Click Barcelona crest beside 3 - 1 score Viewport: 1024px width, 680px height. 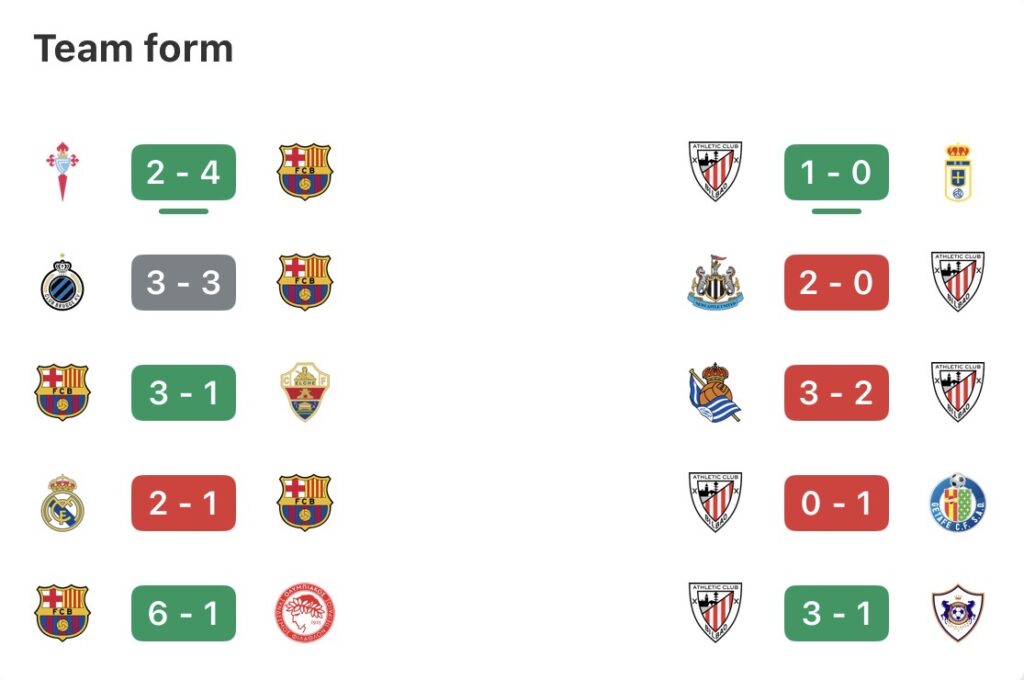point(63,392)
